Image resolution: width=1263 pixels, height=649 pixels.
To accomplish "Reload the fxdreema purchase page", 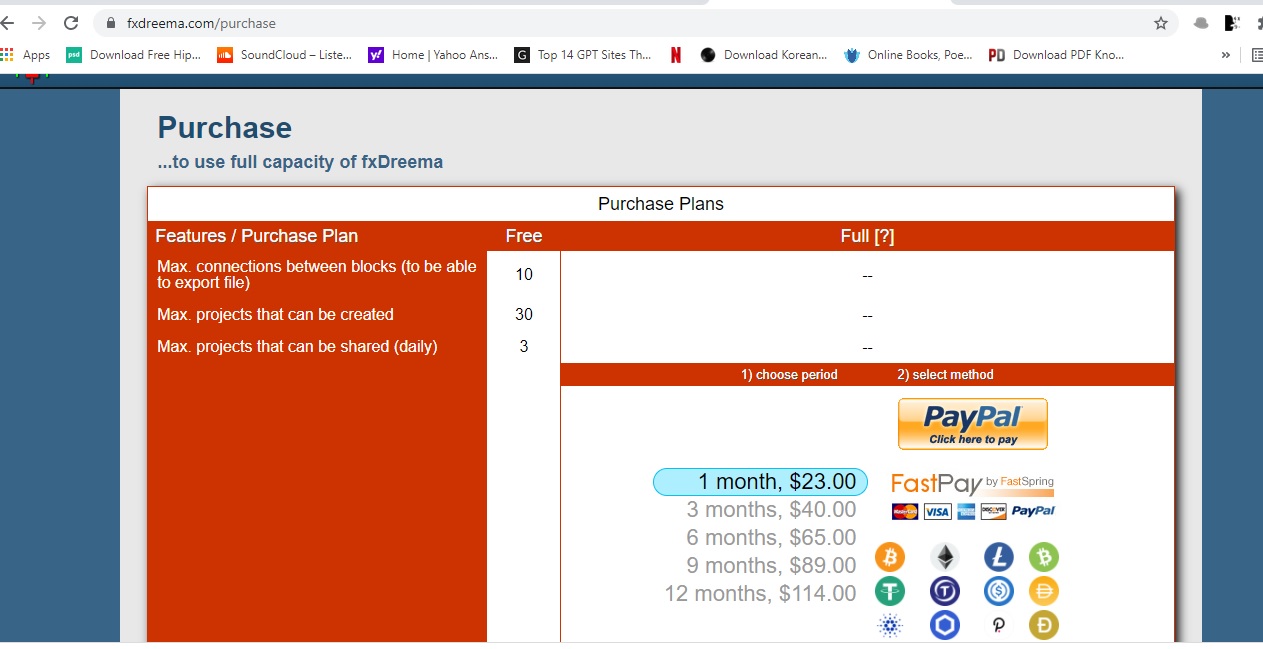I will click(71, 23).
